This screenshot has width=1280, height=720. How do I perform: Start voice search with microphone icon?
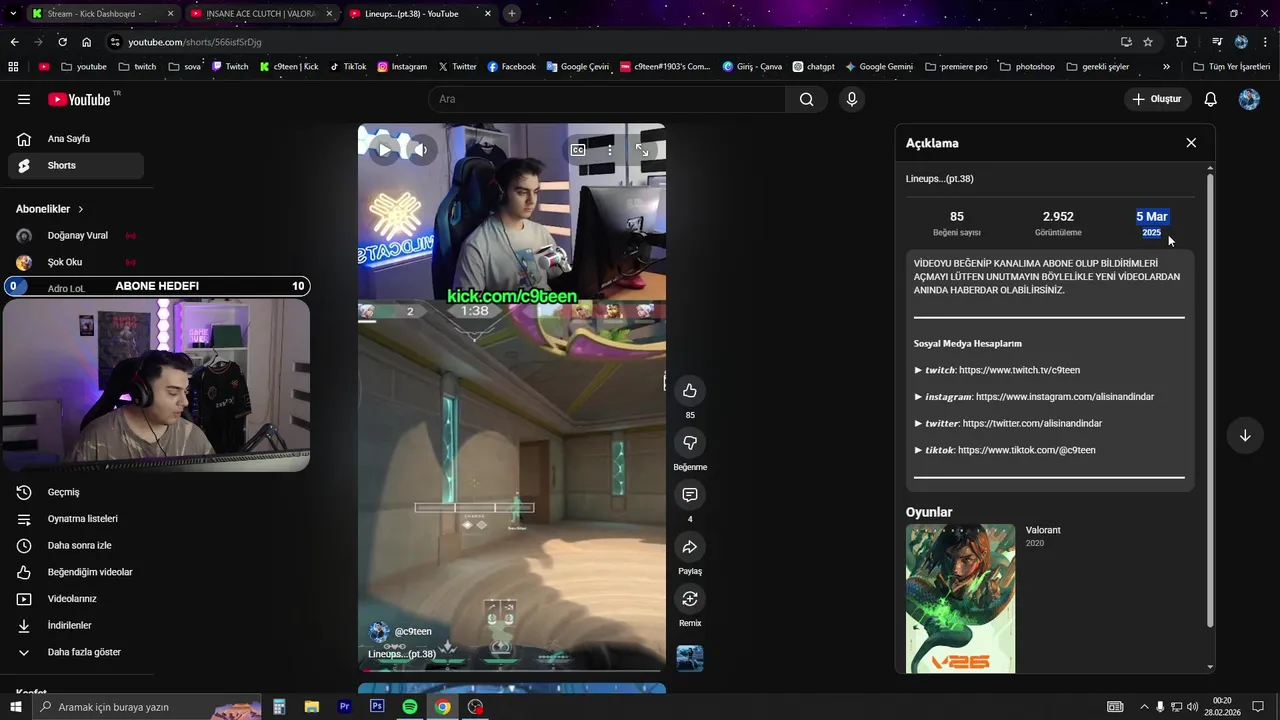852,99
